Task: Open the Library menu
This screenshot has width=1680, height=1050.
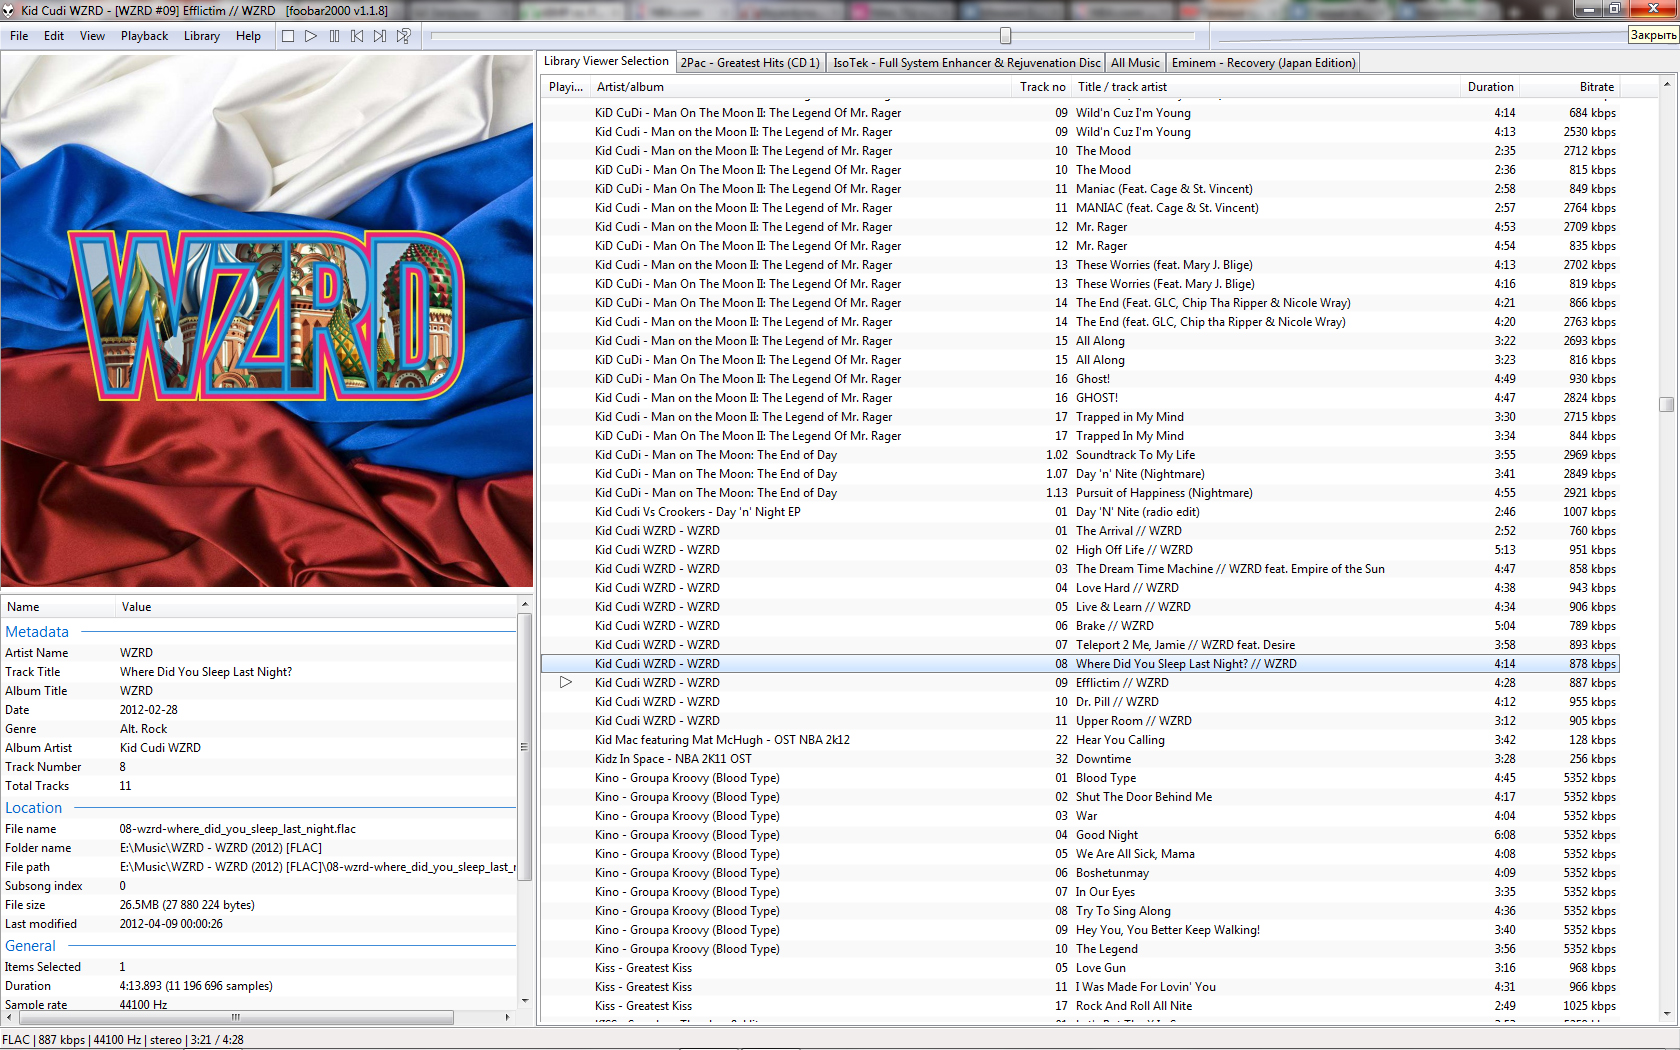Action: (x=201, y=36)
